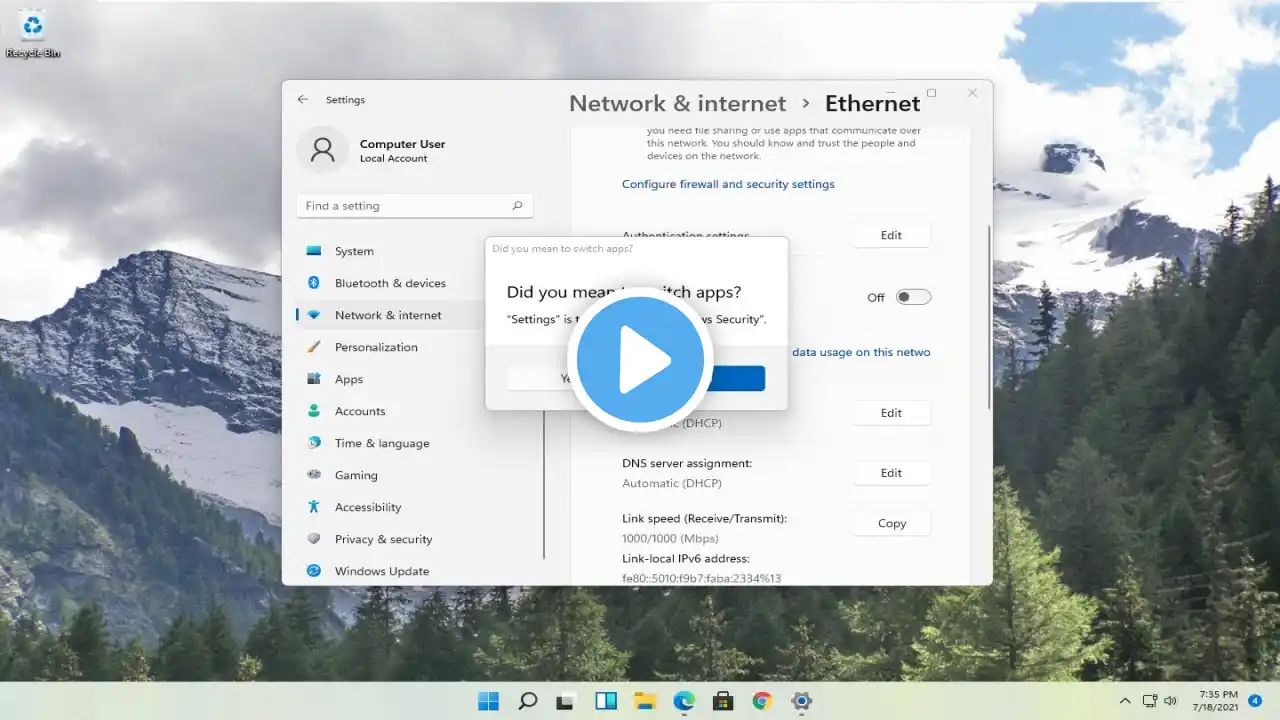Open the Accessibility settings category
Viewport: 1280px width, 720px height.
click(367, 507)
